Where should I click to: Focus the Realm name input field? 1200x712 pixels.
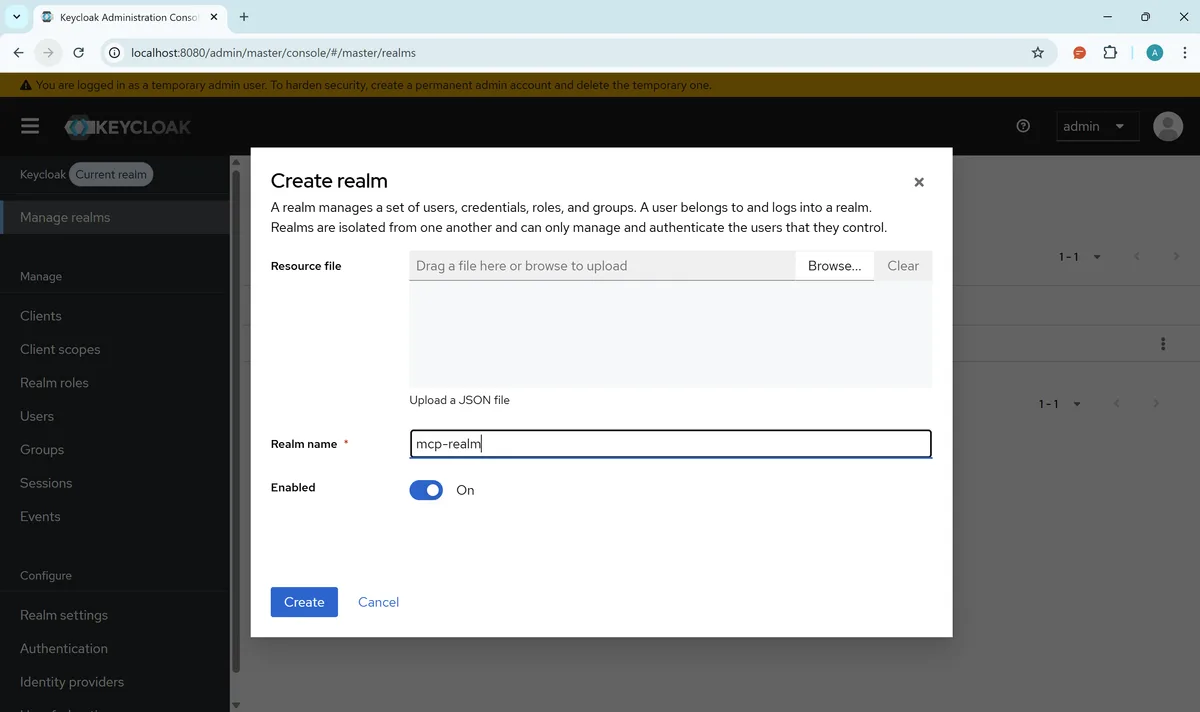click(671, 444)
